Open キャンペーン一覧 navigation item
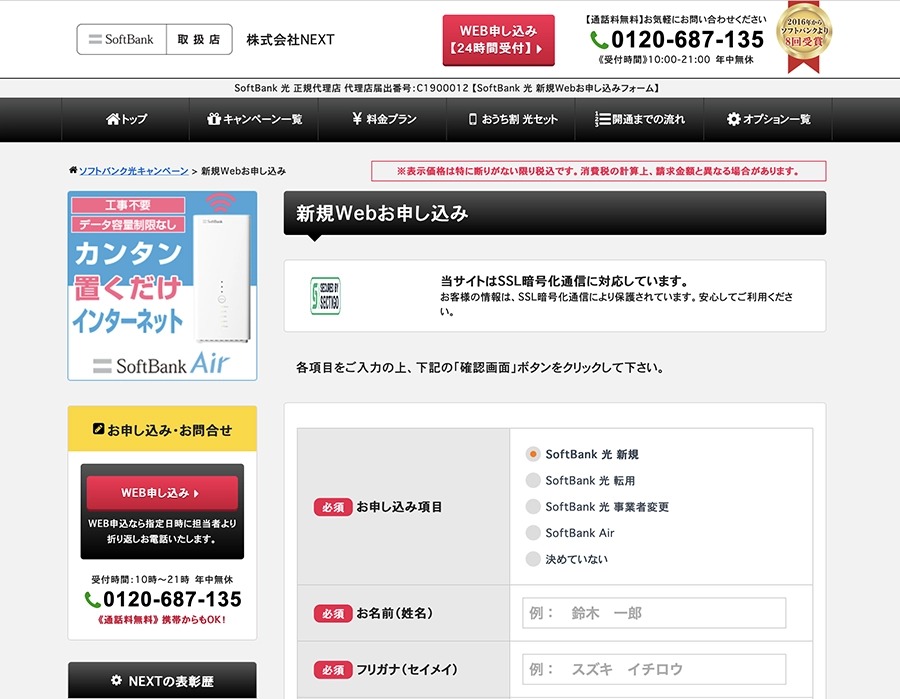This screenshot has height=699, width=900. tap(254, 119)
